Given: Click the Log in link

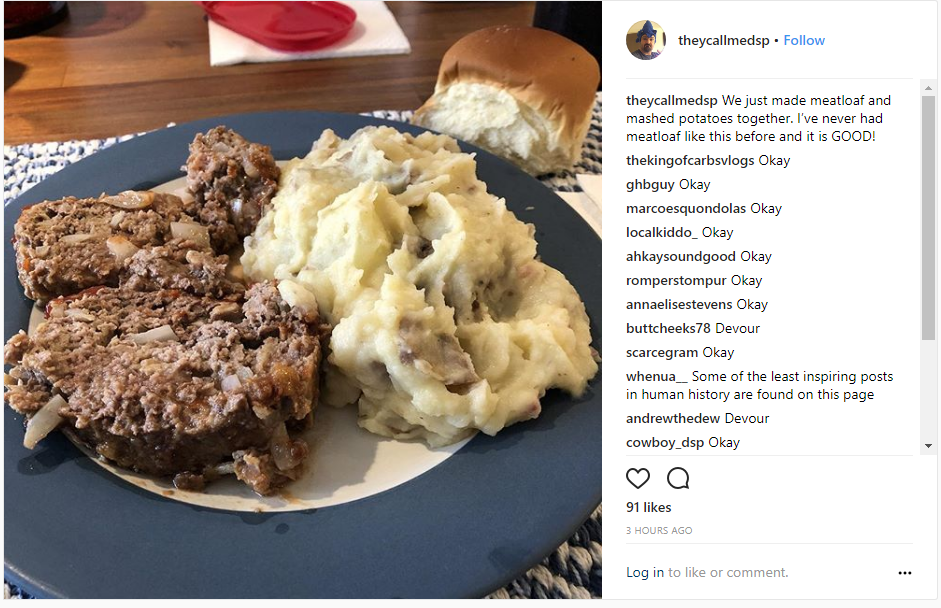Looking at the screenshot, I should [645, 573].
